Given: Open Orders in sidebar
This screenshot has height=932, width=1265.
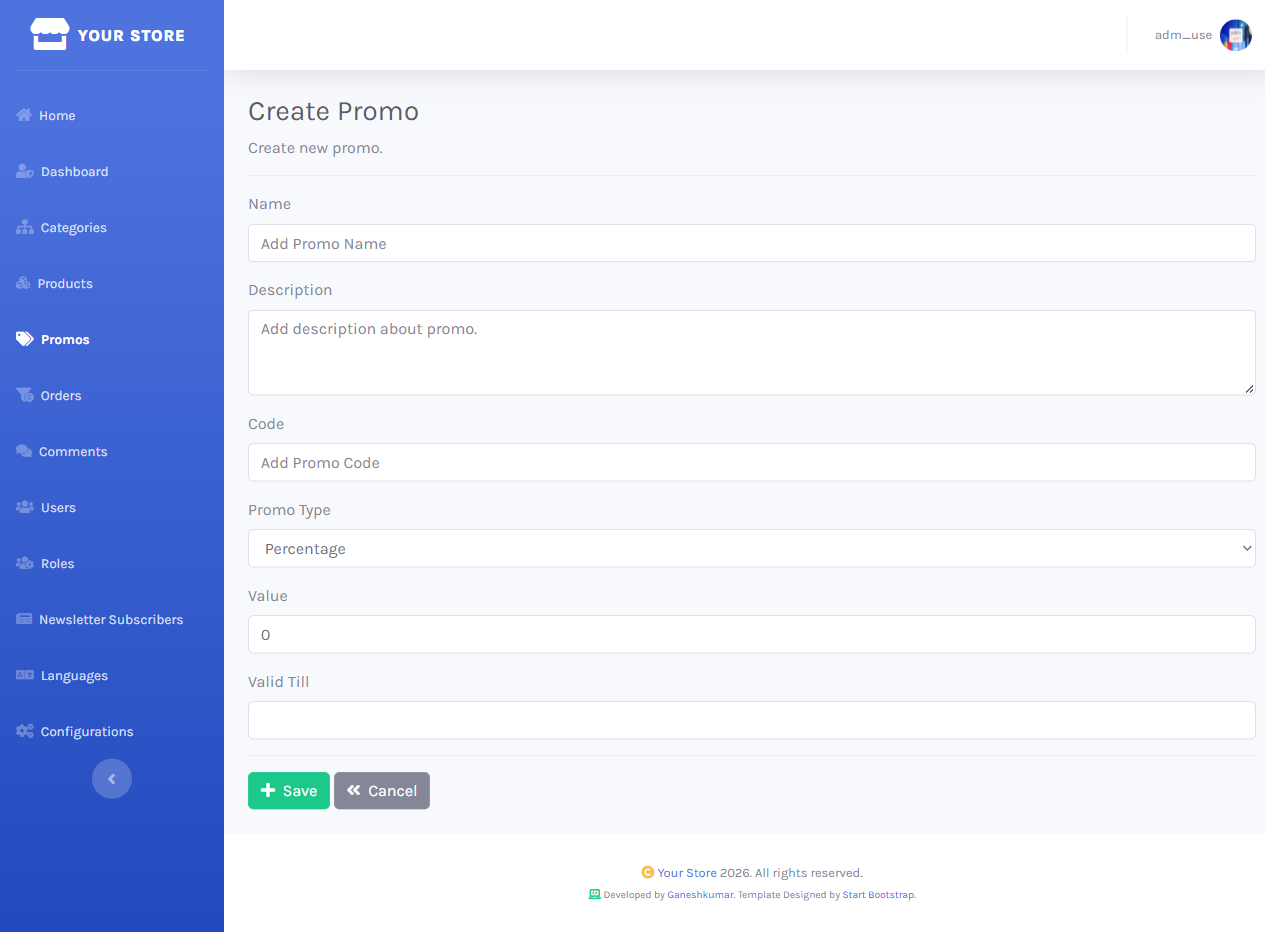Looking at the screenshot, I should coord(61,396).
